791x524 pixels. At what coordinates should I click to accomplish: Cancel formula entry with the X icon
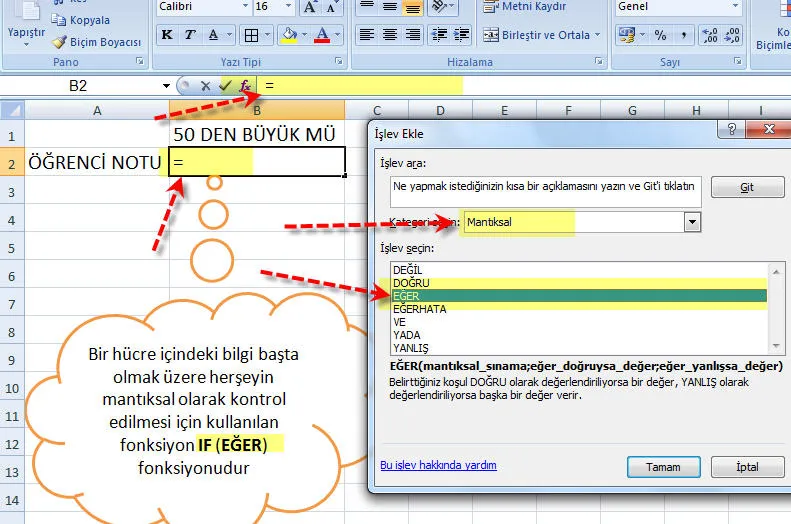pos(207,86)
